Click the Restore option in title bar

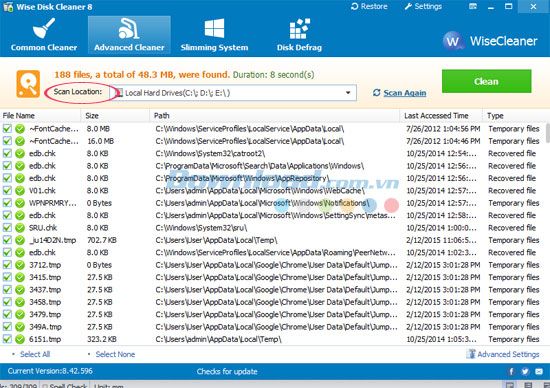click(369, 6)
